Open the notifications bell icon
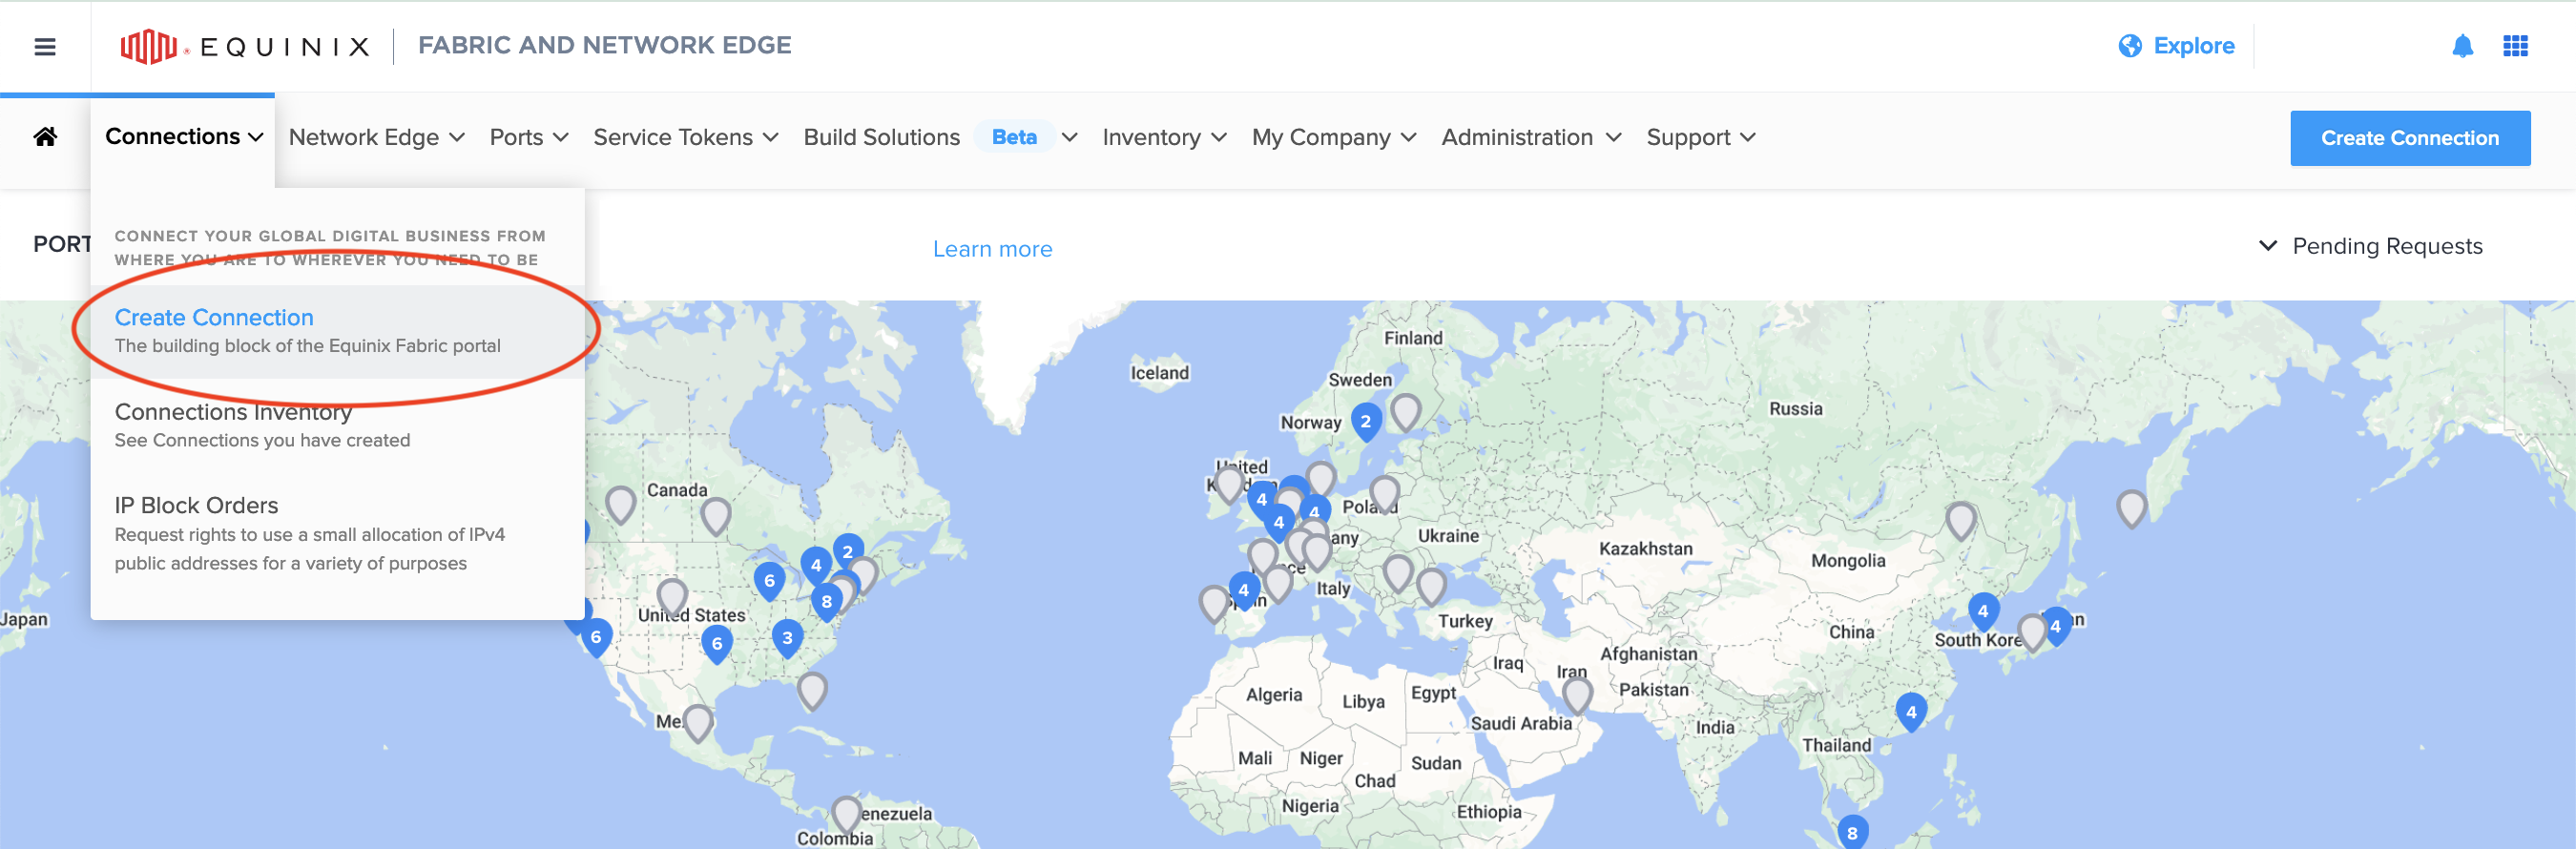The image size is (2576, 849). coord(2462,46)
